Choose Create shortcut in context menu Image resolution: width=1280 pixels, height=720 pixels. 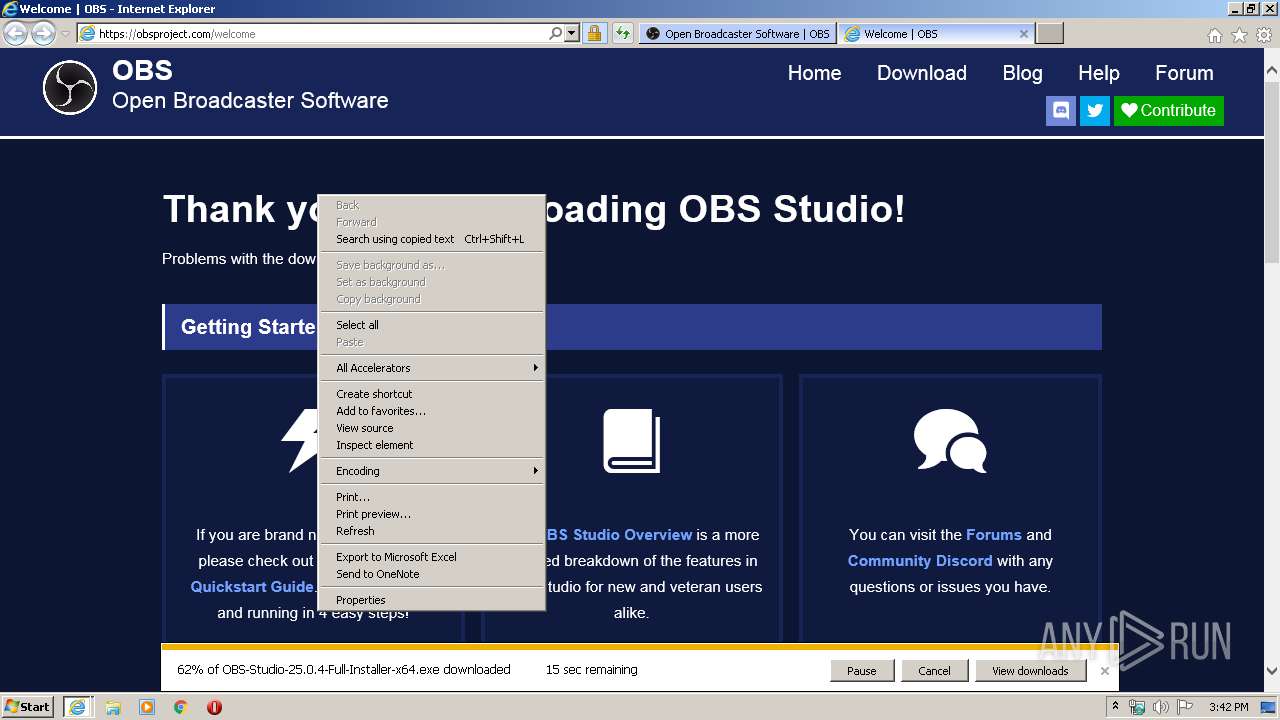(x=432, y=394)
